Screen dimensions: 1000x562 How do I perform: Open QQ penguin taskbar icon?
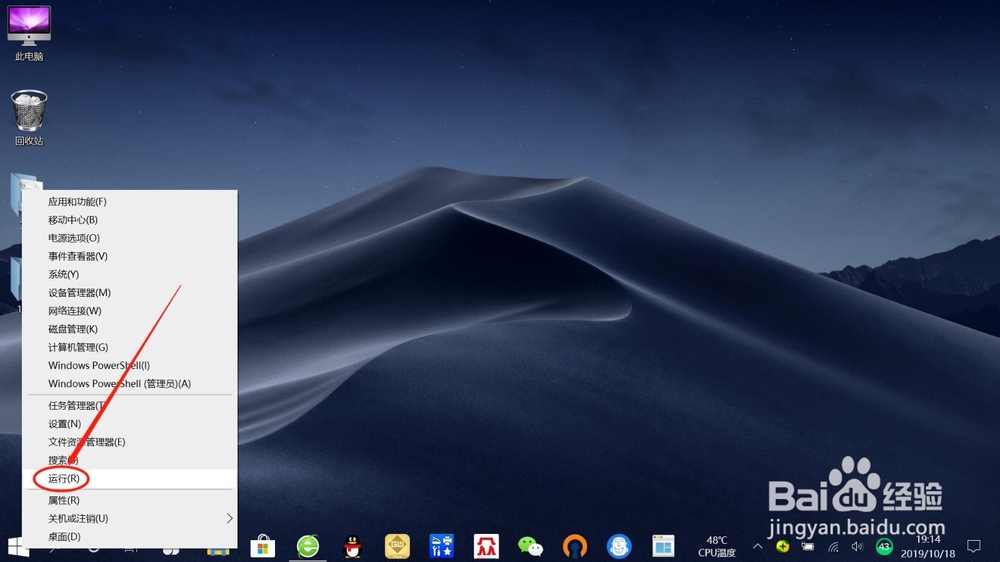point(353,547)
